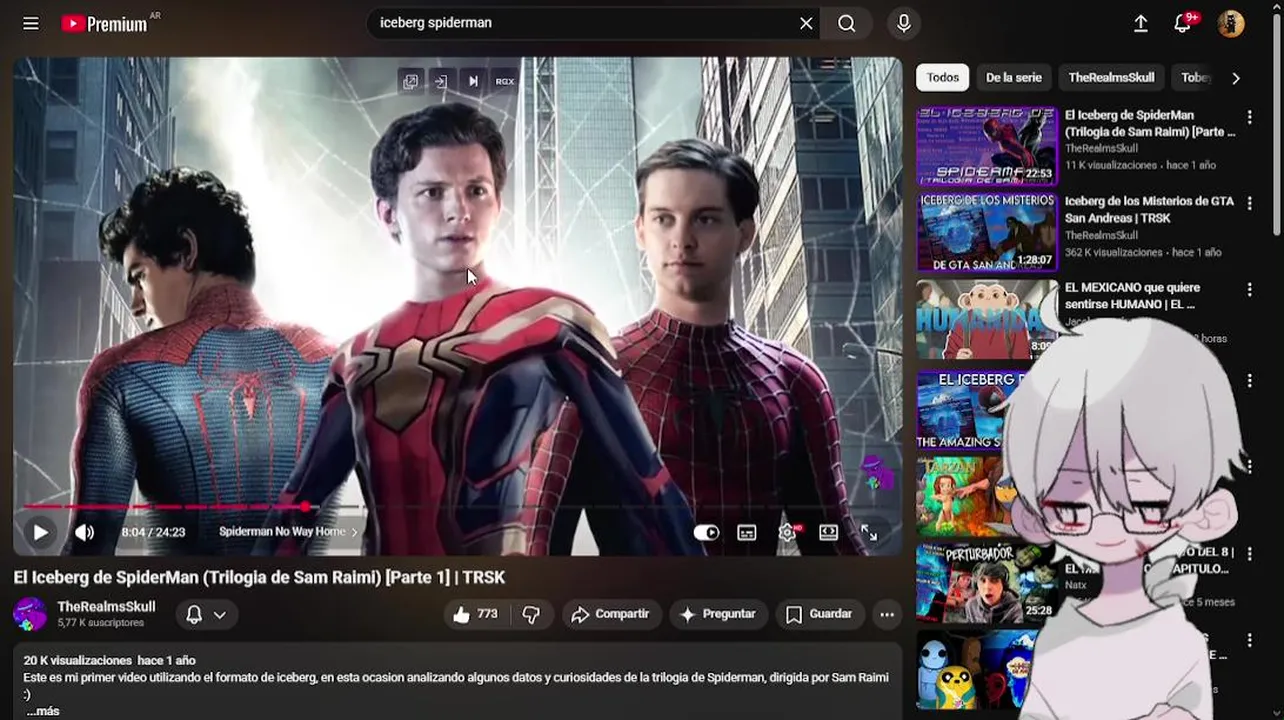The width and height of the screenshot is (1284, 720).
Task: Open the hamburger guide menu
Action: (31, 23)
